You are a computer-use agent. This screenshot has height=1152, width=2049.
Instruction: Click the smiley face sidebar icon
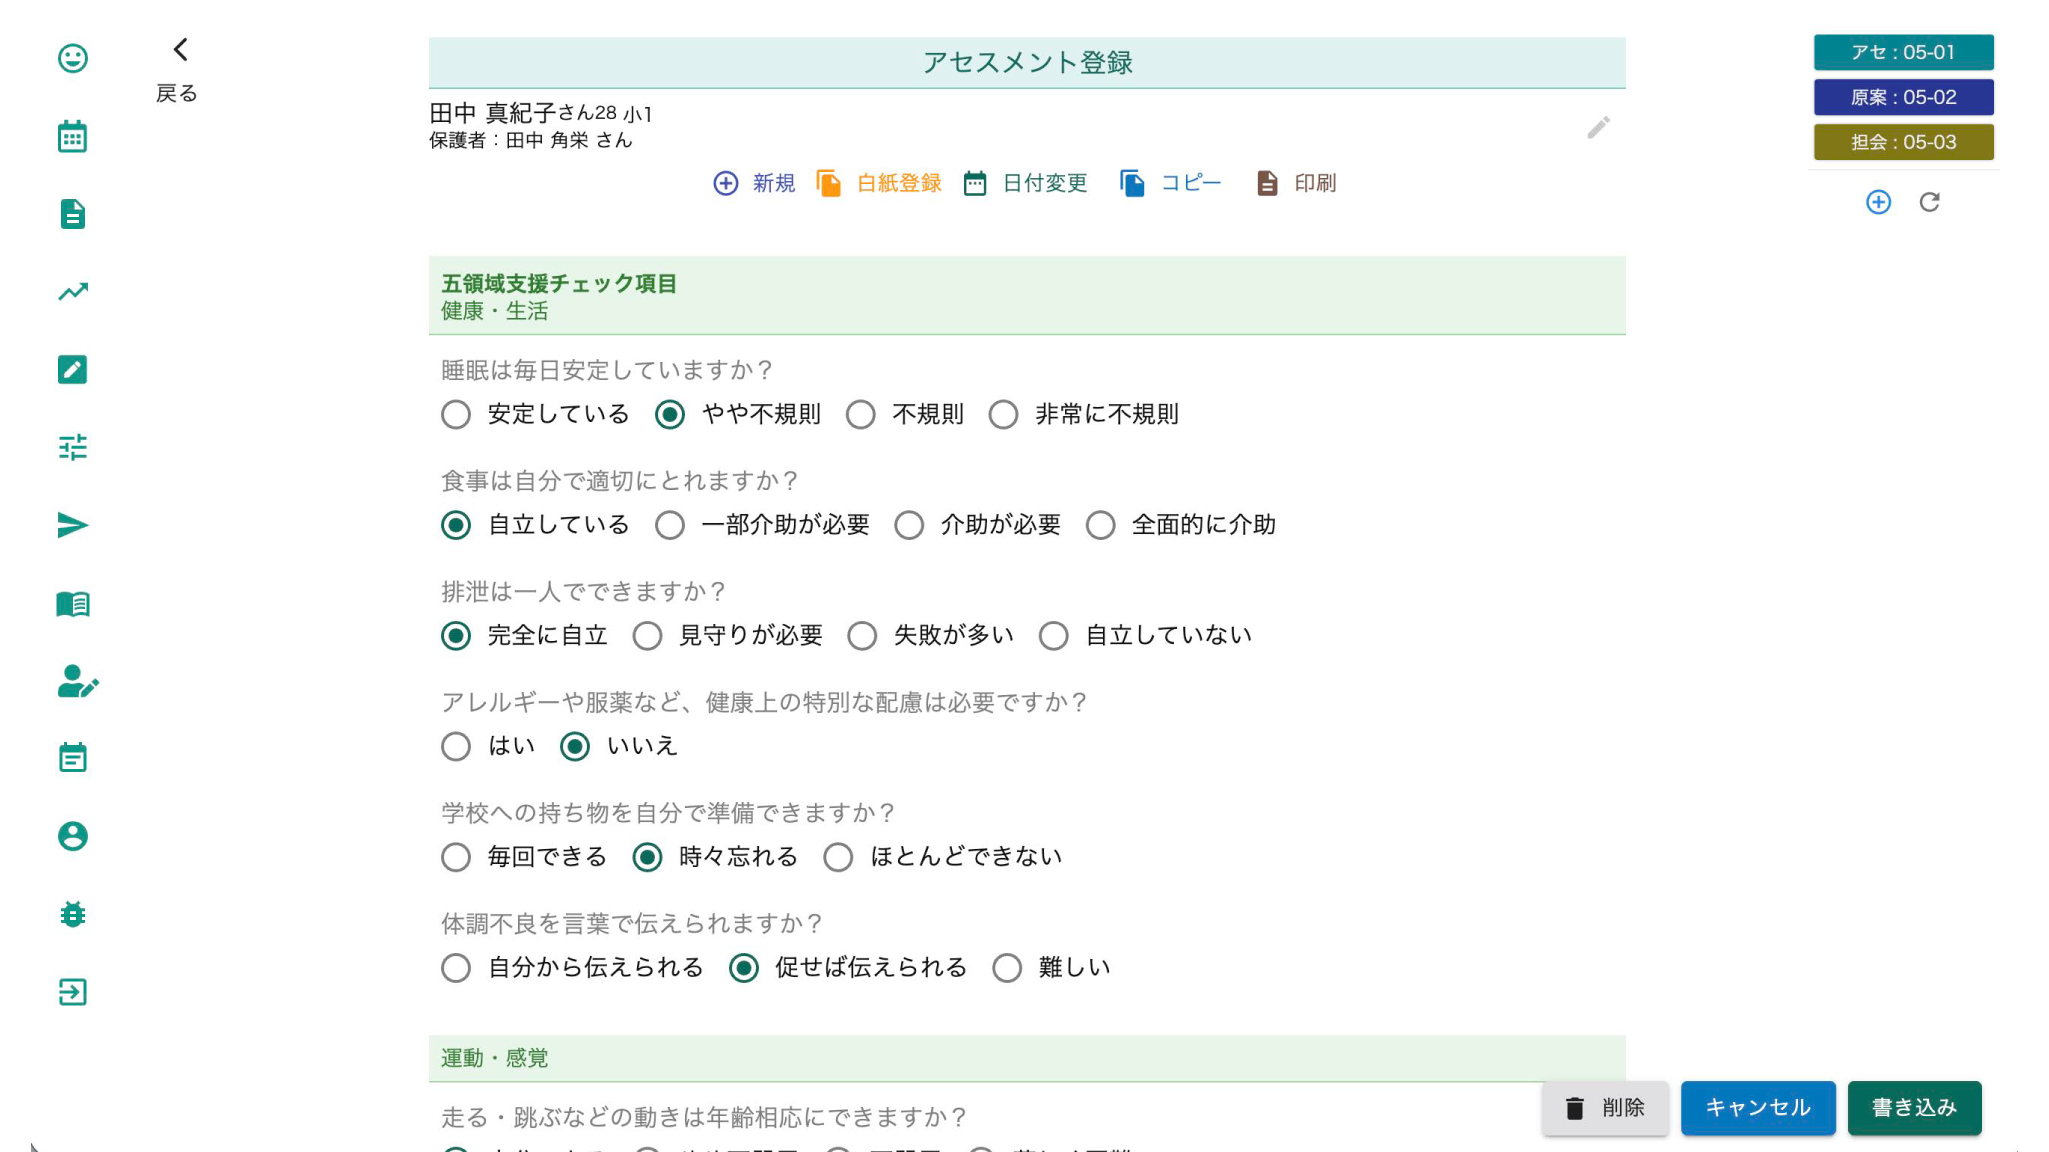(x=72, y=58)
